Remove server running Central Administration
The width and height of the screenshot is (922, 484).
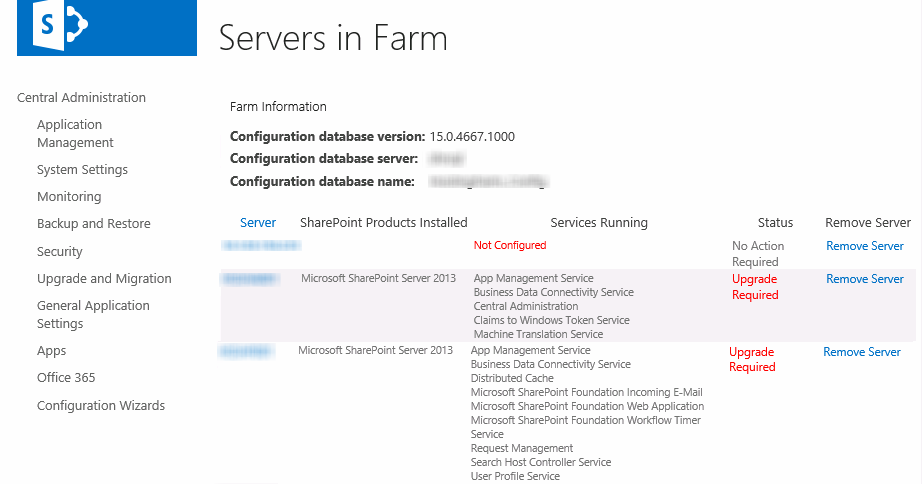point(864,279)
